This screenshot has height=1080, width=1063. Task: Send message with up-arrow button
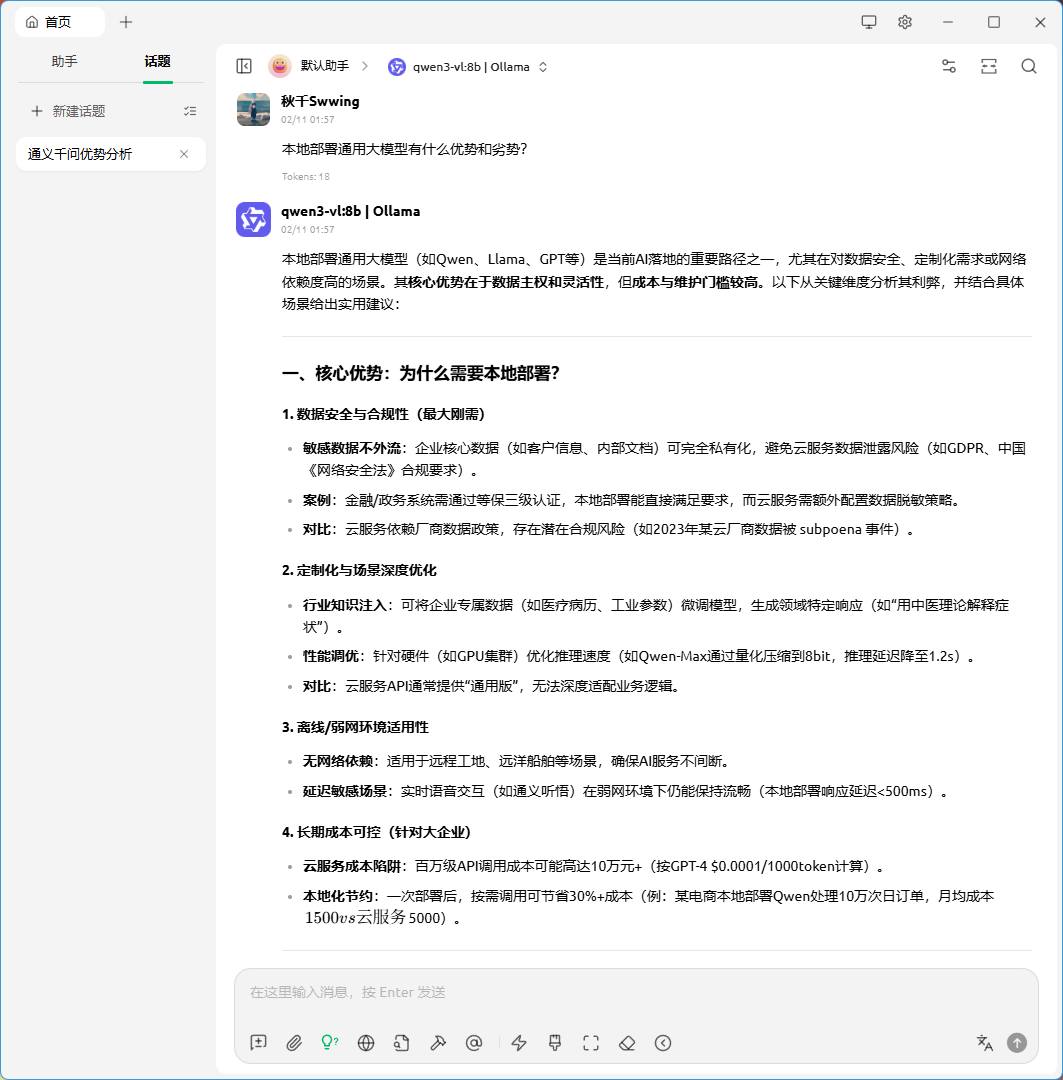pos(1017,1043)
